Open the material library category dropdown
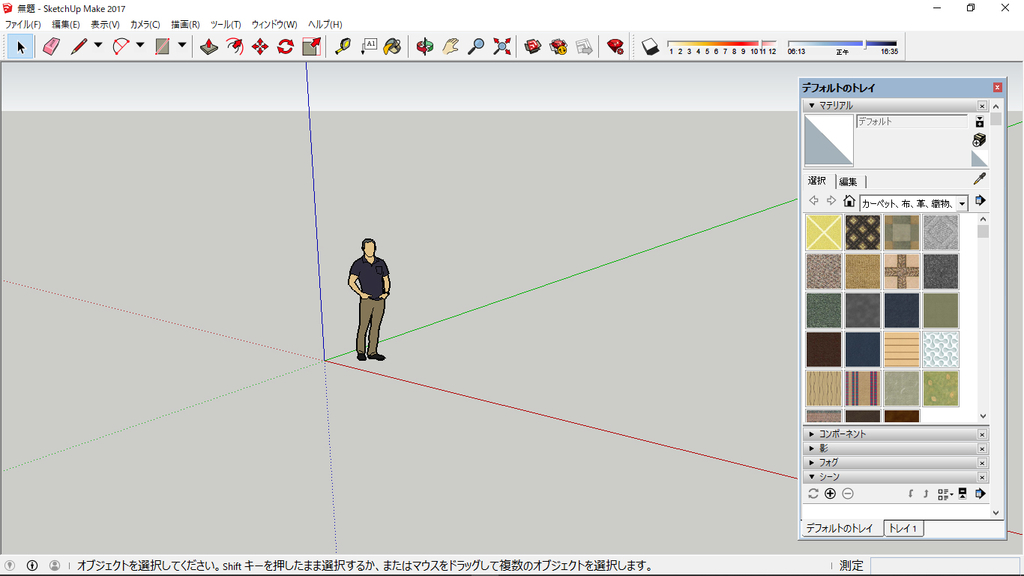This screenshot has height=576, width=1024. 962,204
